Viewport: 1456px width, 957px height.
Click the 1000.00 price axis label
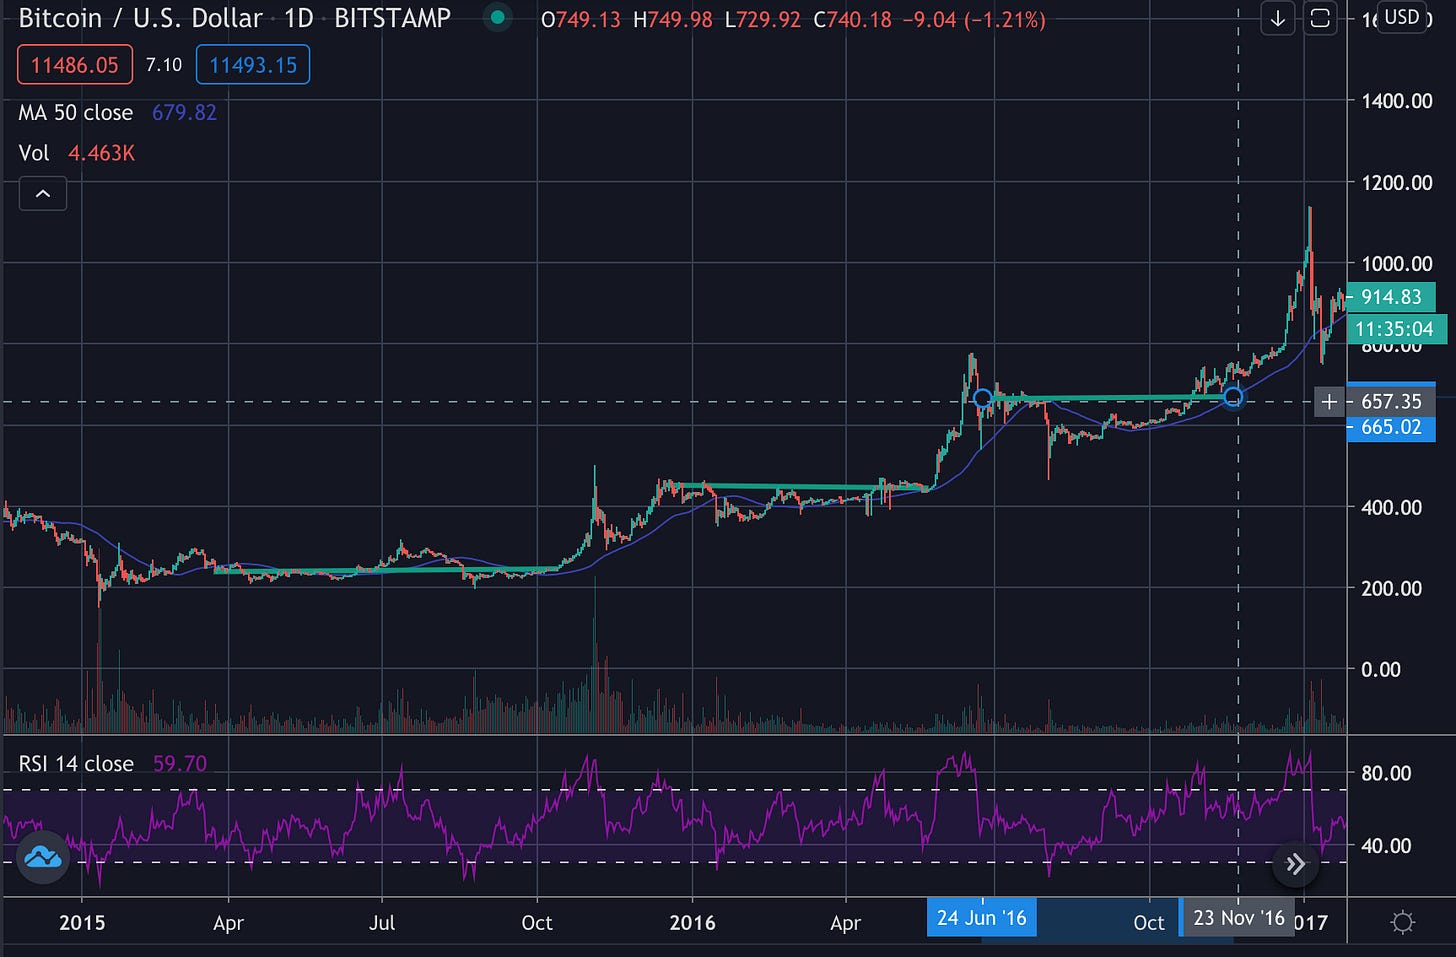point(1397,264)
